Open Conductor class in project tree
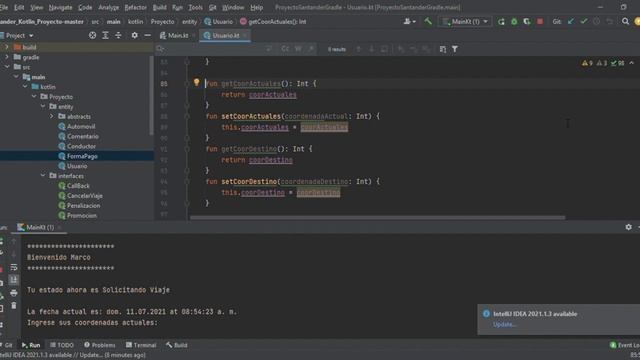The height and width of the screenshot is (360, 640). click(81, 146)
